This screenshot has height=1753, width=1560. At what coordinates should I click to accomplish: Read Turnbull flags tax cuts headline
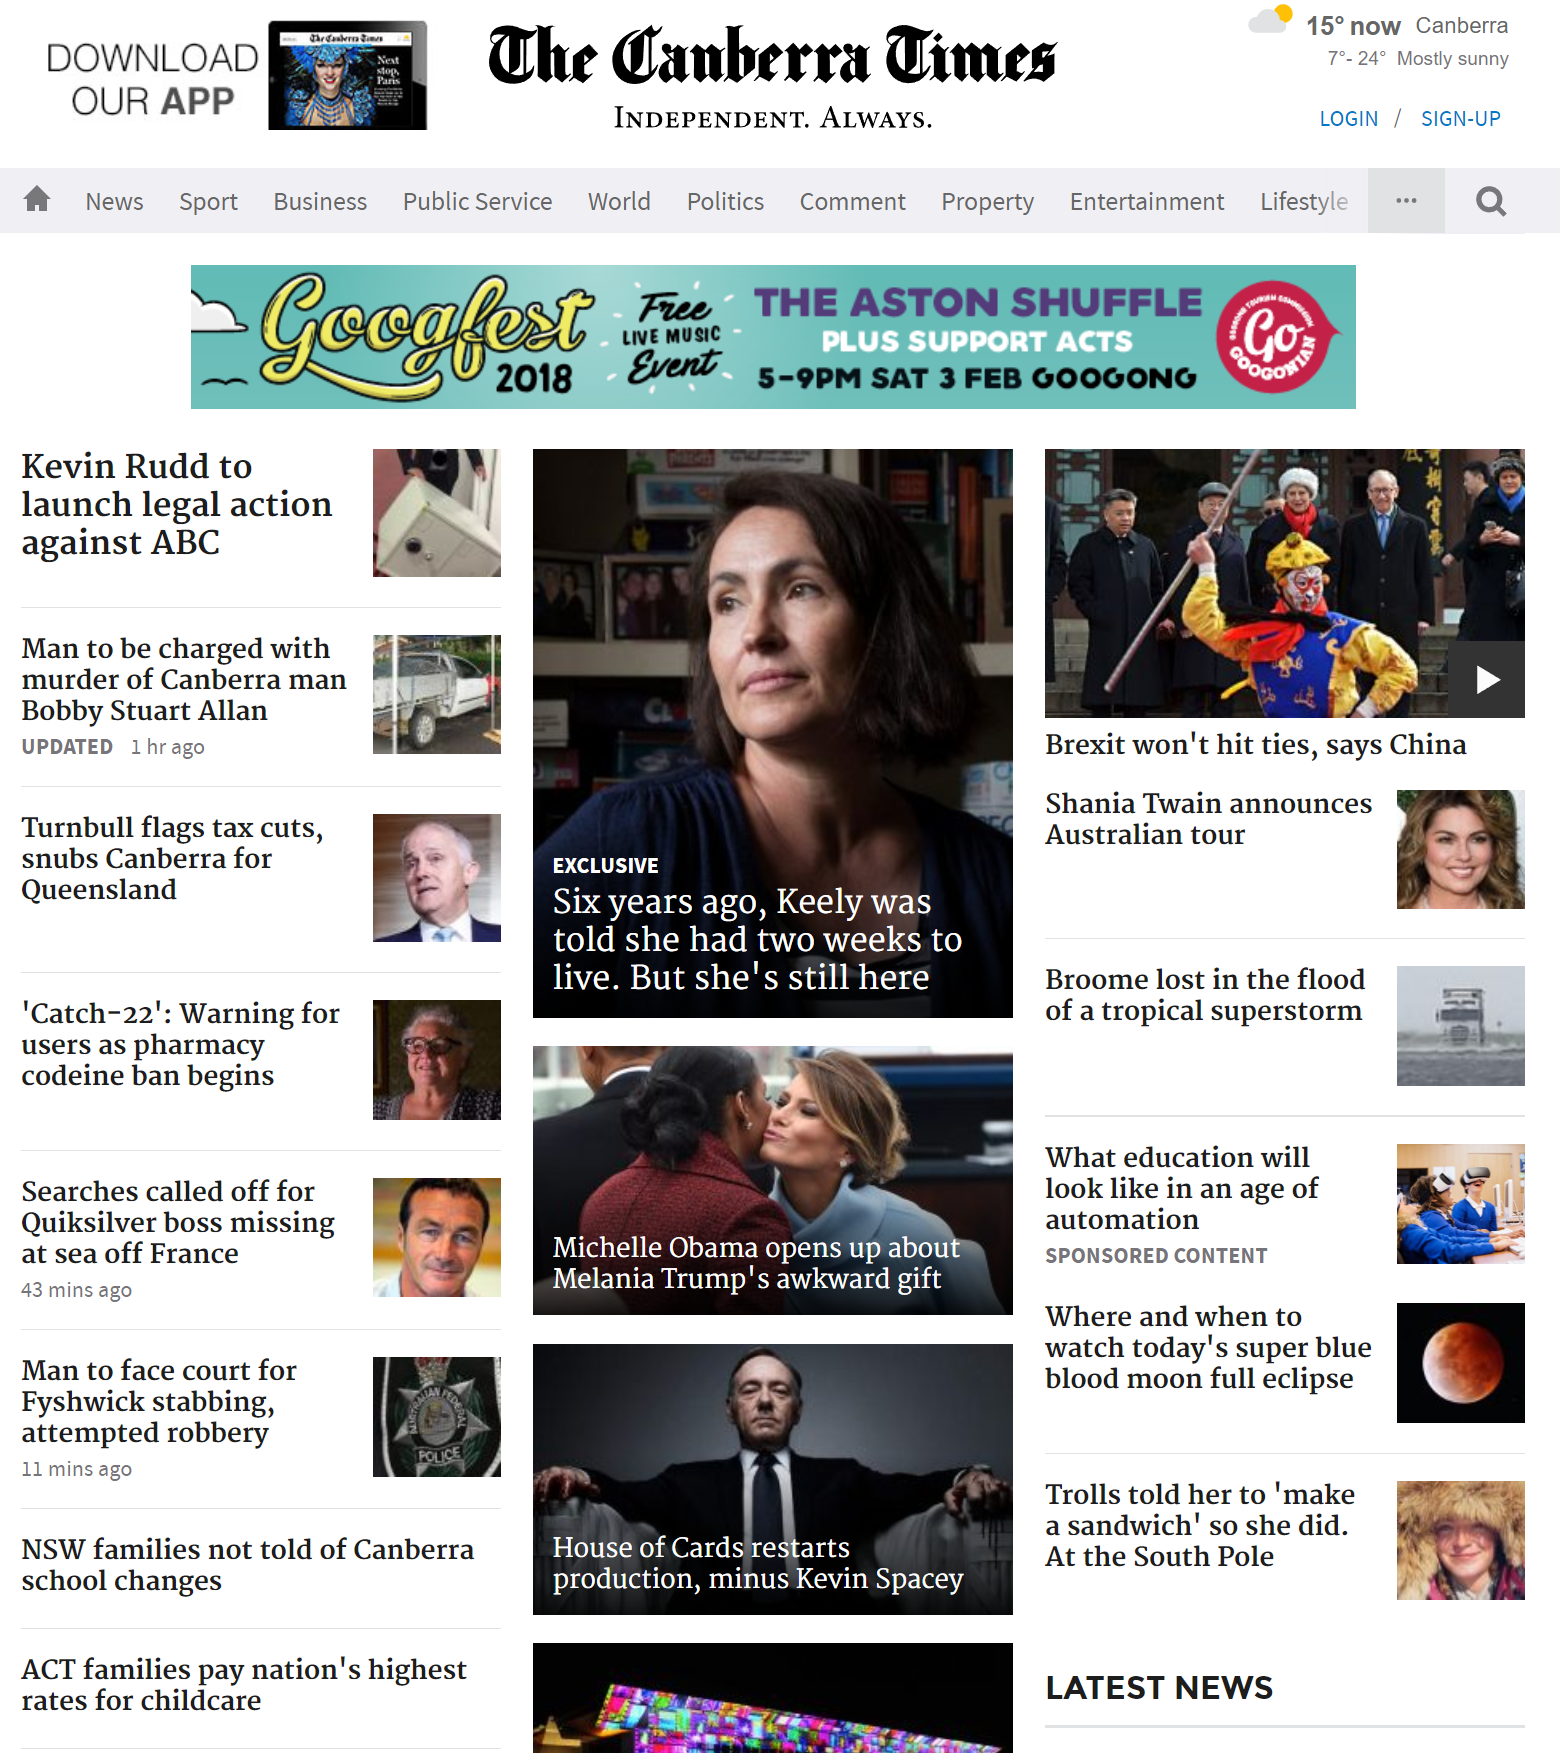click(x=172, y=858)
